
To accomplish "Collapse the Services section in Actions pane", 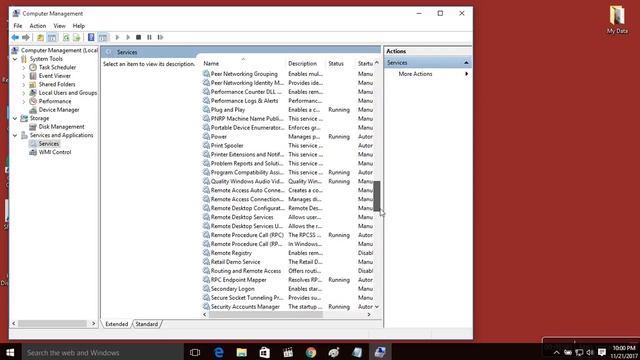I will pos(466,63).
